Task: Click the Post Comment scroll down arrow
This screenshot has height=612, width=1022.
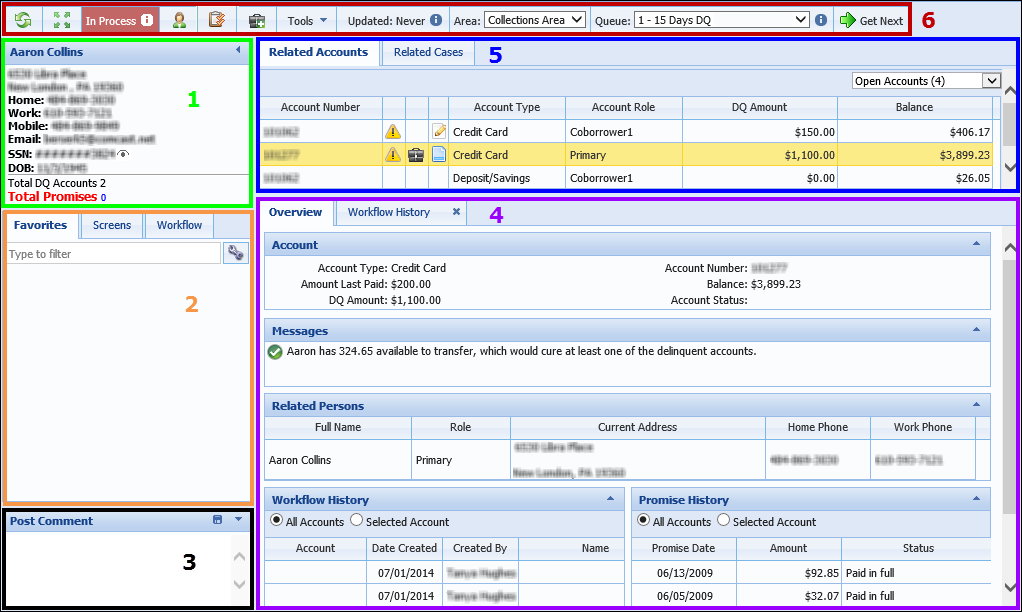Action: 239,584
